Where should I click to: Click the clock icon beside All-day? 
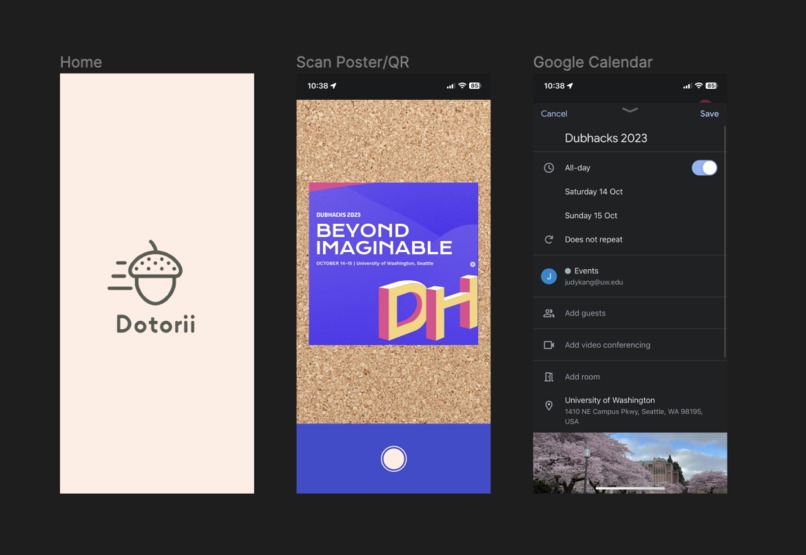coord(548,168)
